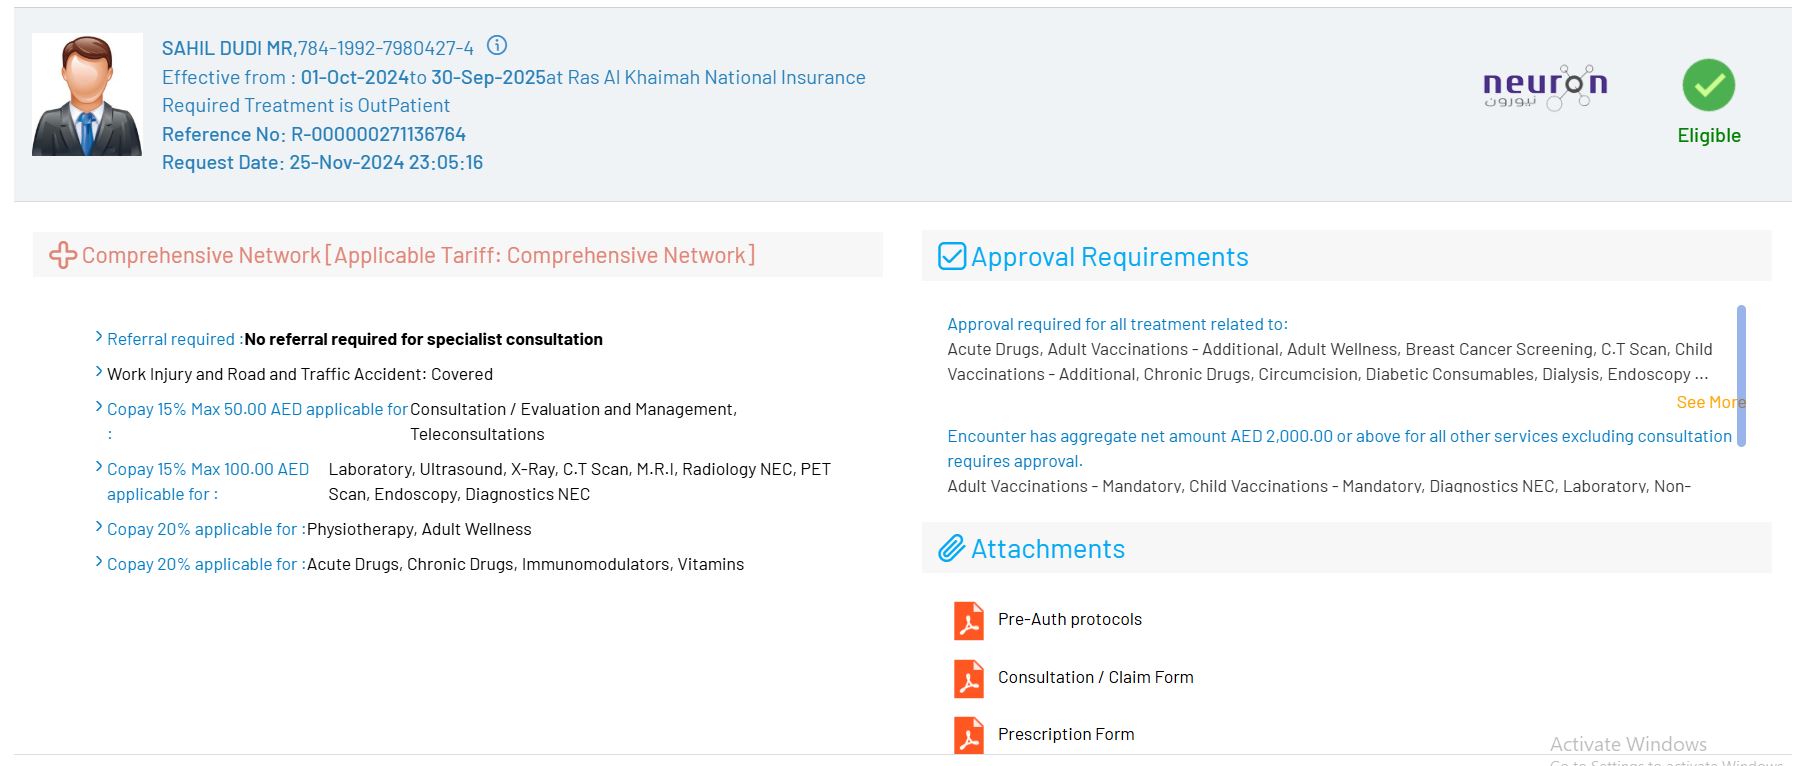1820x766 pixels.
Task: Open the Prescription Form attachment link
Action: [x=1066, y=735]
